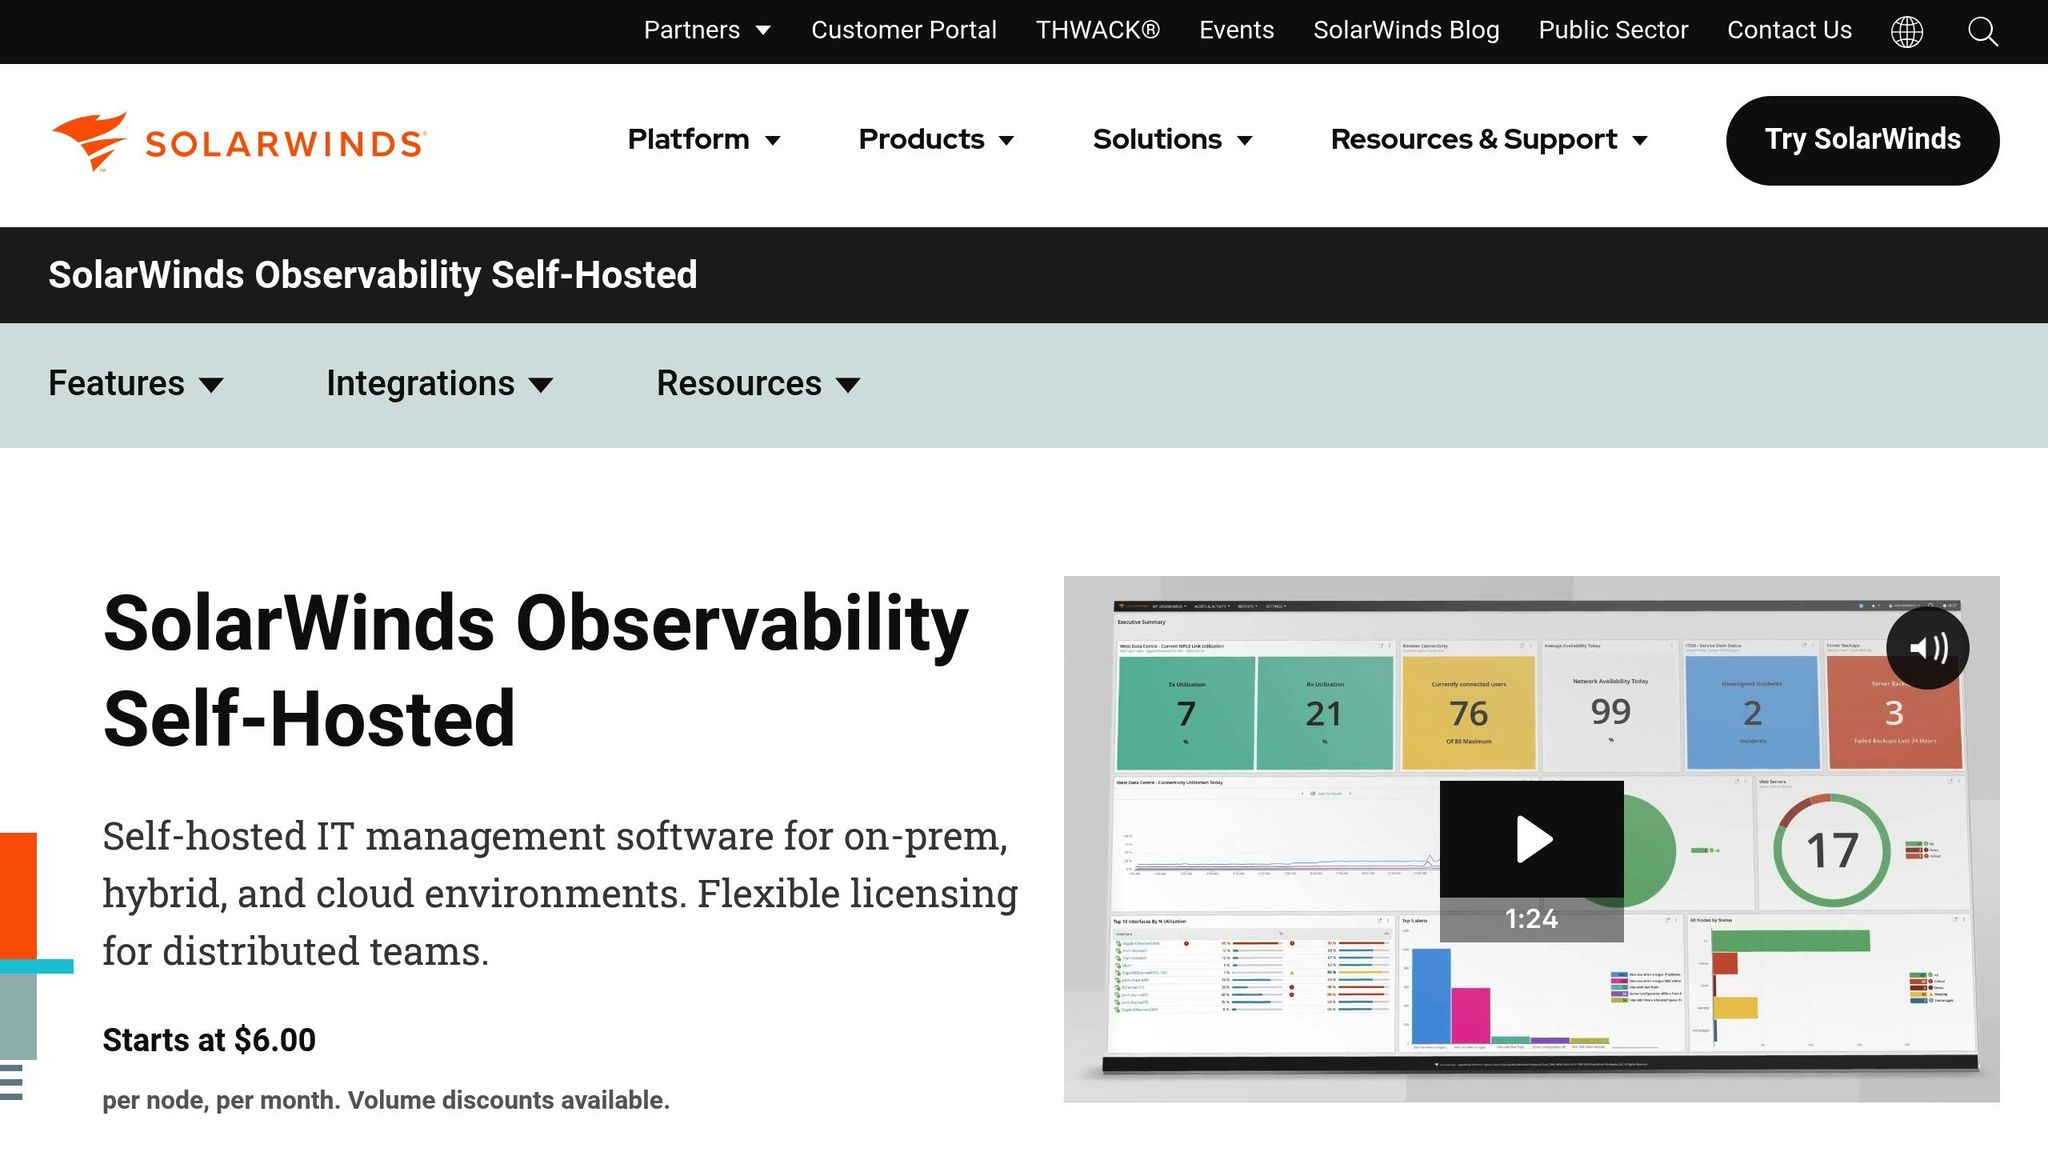Expand the Partners dropdown
The width and height of the screenshot is (2048, 1152).
tap(707, 30)
